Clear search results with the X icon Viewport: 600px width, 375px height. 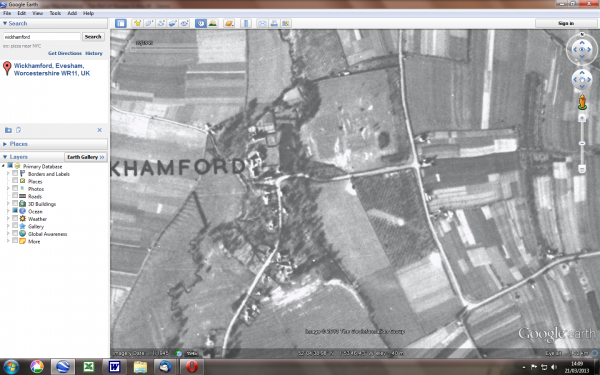99,130
